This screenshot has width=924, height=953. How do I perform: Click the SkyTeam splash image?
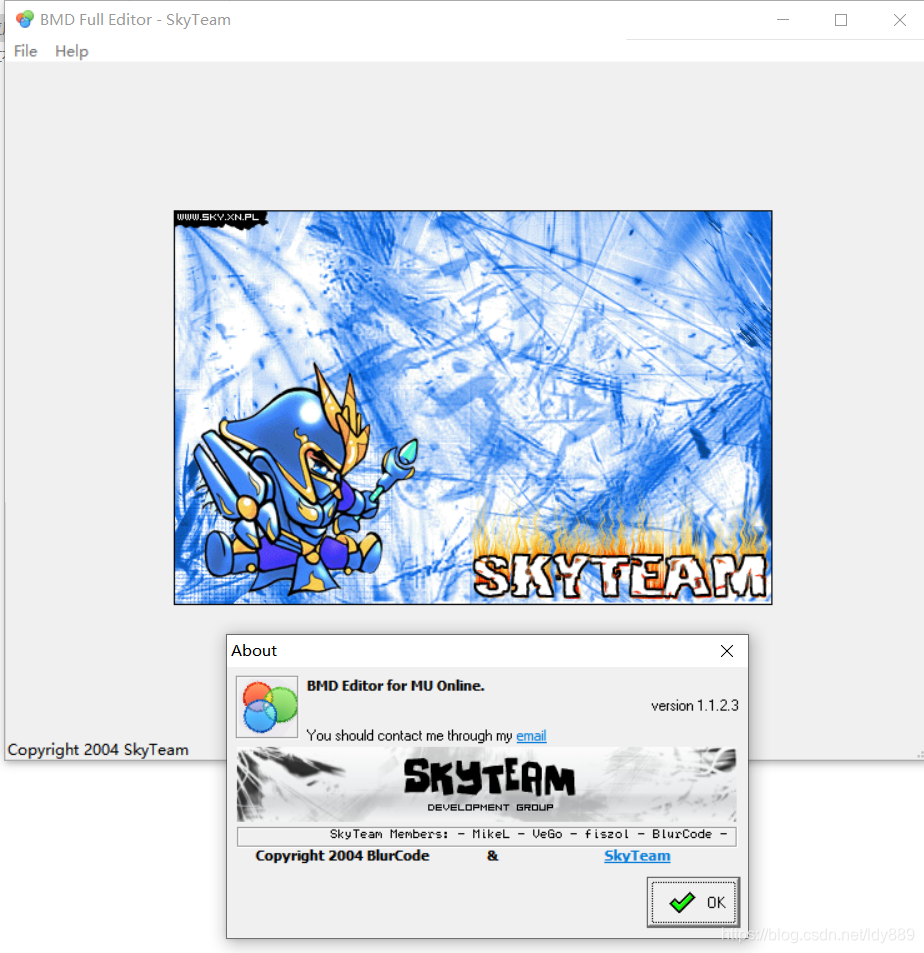point(473,407)
